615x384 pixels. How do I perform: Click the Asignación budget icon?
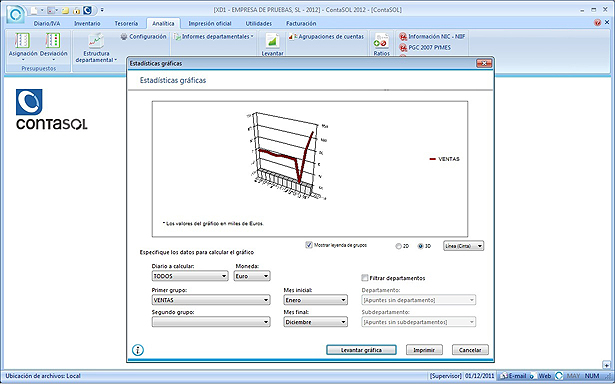tap(22, 41)
